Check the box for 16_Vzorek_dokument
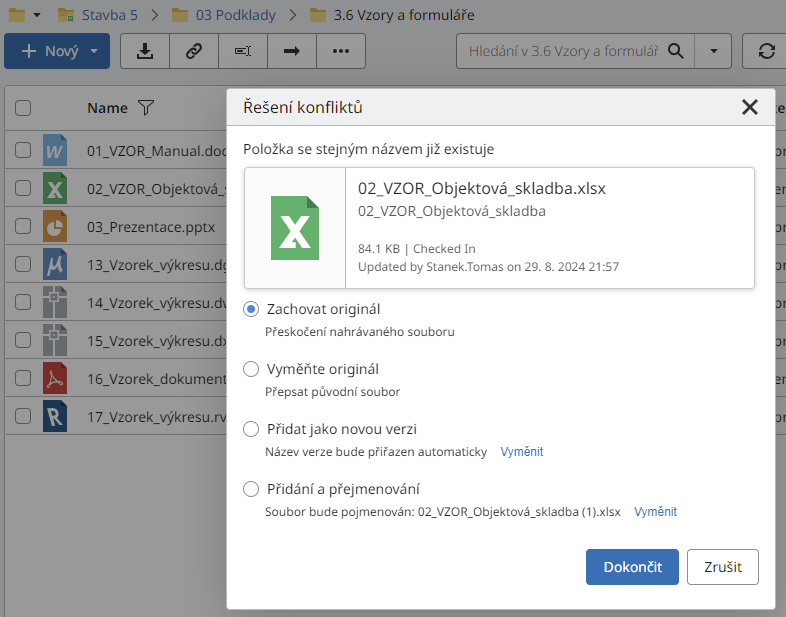786x617 pixels. (23, 378)
